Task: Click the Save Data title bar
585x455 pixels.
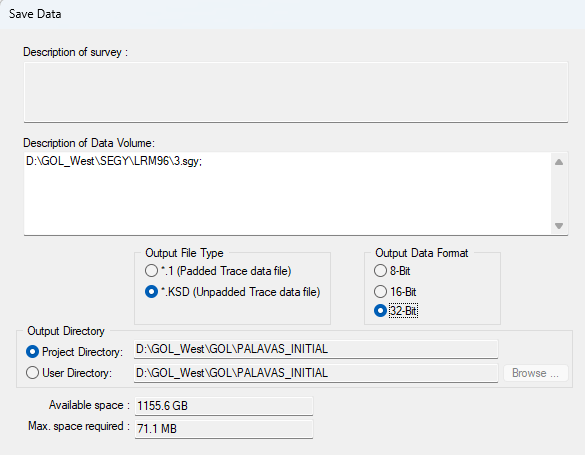Action: [x=292, y=14]
